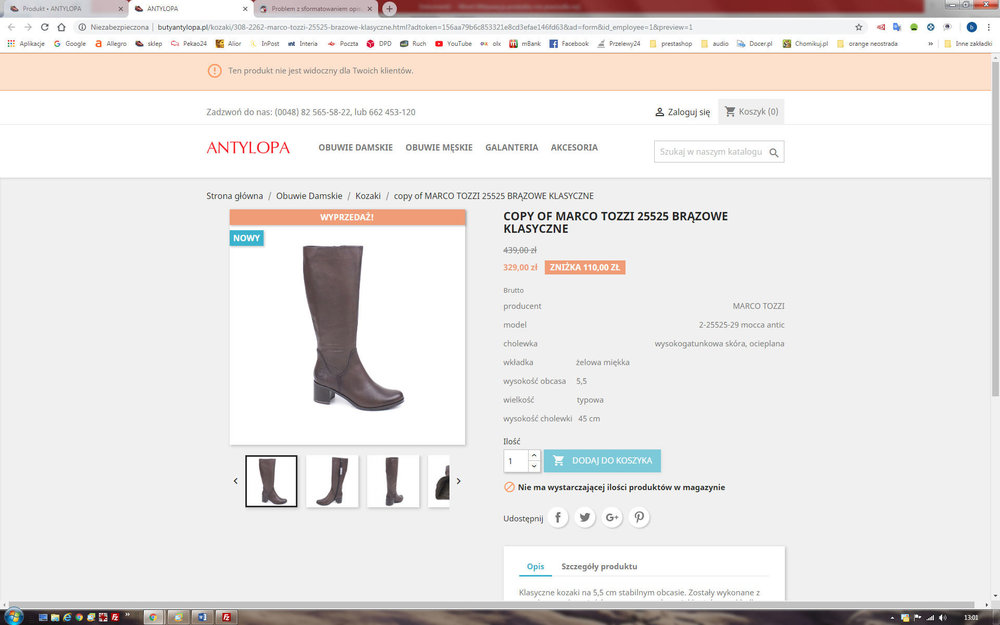The height and width of the screenshot is (625, 1000).
Task: Click the 329,00 zł sale price
Action: pyautogui.click(x=520, y=267)
